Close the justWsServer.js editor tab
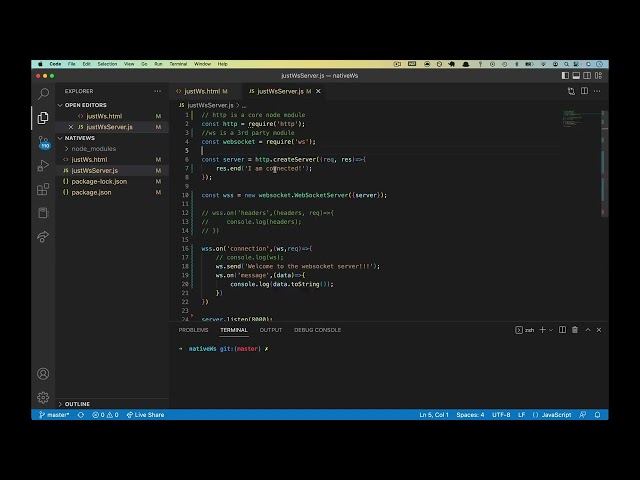Image resolution: width=640 pixels, height=480 pixels. click(x=318, y=91)
